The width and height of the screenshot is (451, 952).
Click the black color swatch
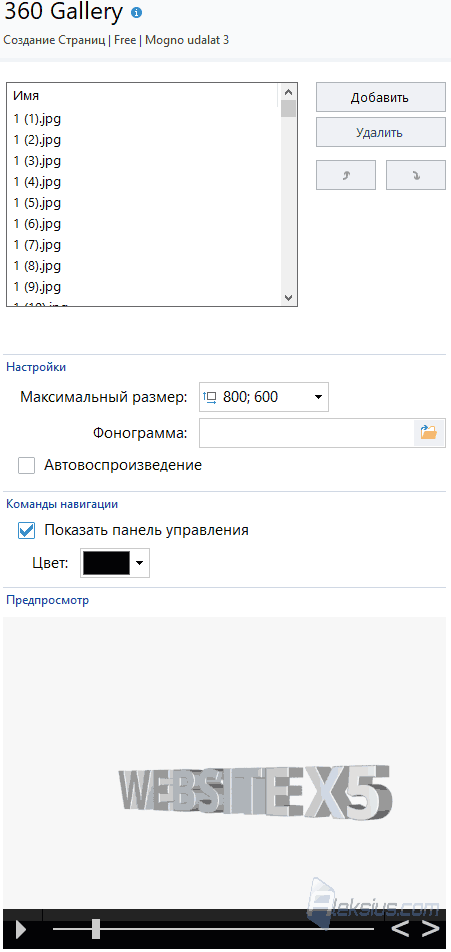click(106, 563)
